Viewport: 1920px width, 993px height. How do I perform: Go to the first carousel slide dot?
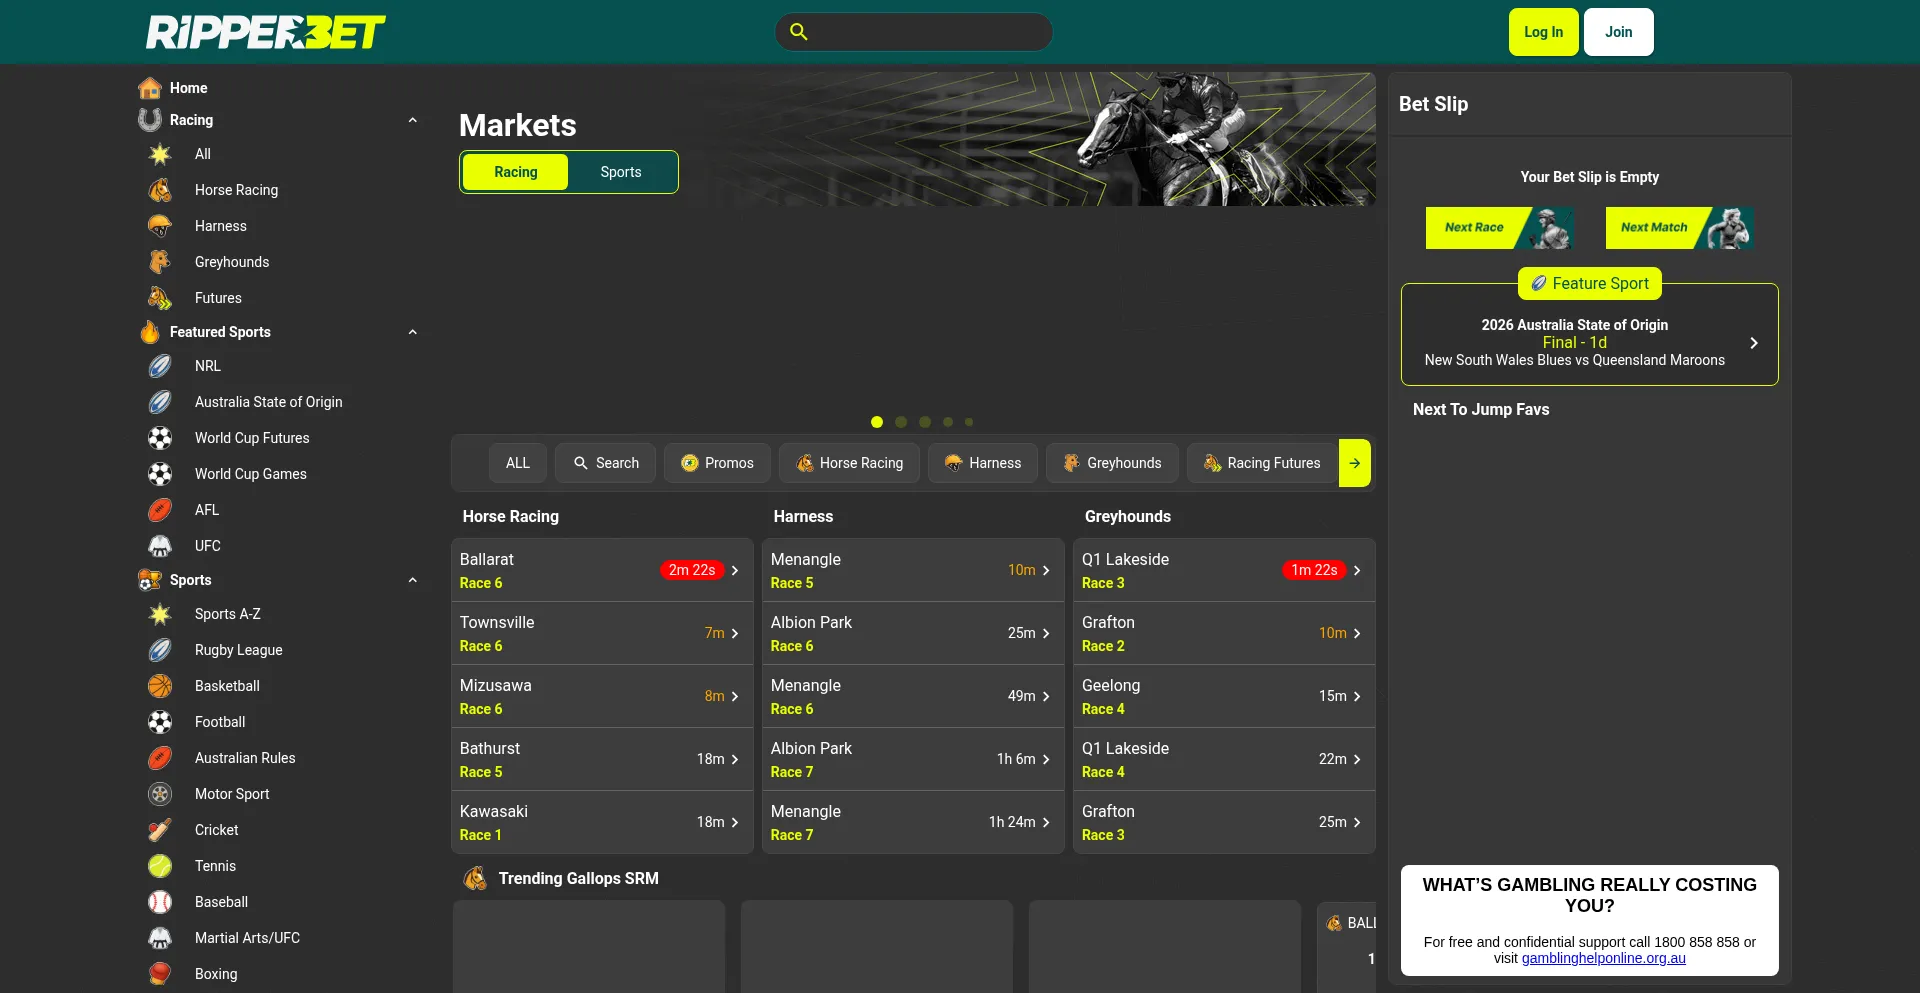877,422
